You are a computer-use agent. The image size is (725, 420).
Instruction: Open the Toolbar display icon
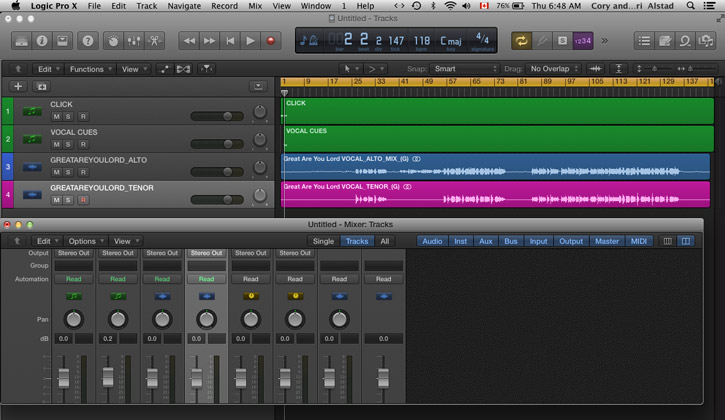click(x=62, y=41)
